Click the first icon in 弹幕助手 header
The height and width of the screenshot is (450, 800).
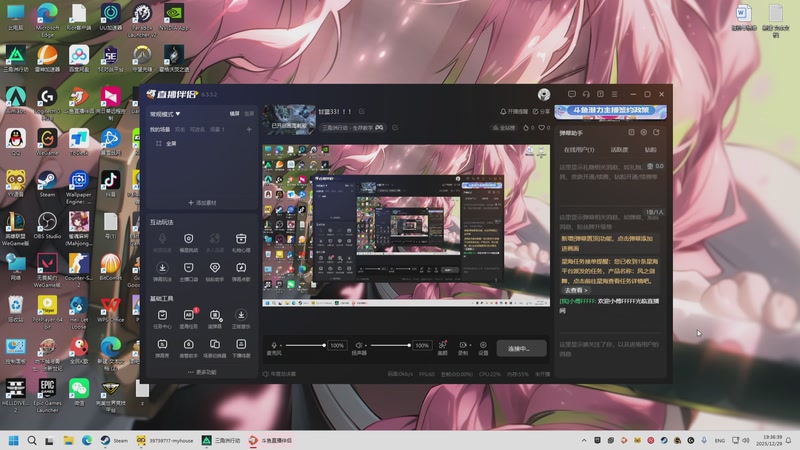click(x=631, y=133)
